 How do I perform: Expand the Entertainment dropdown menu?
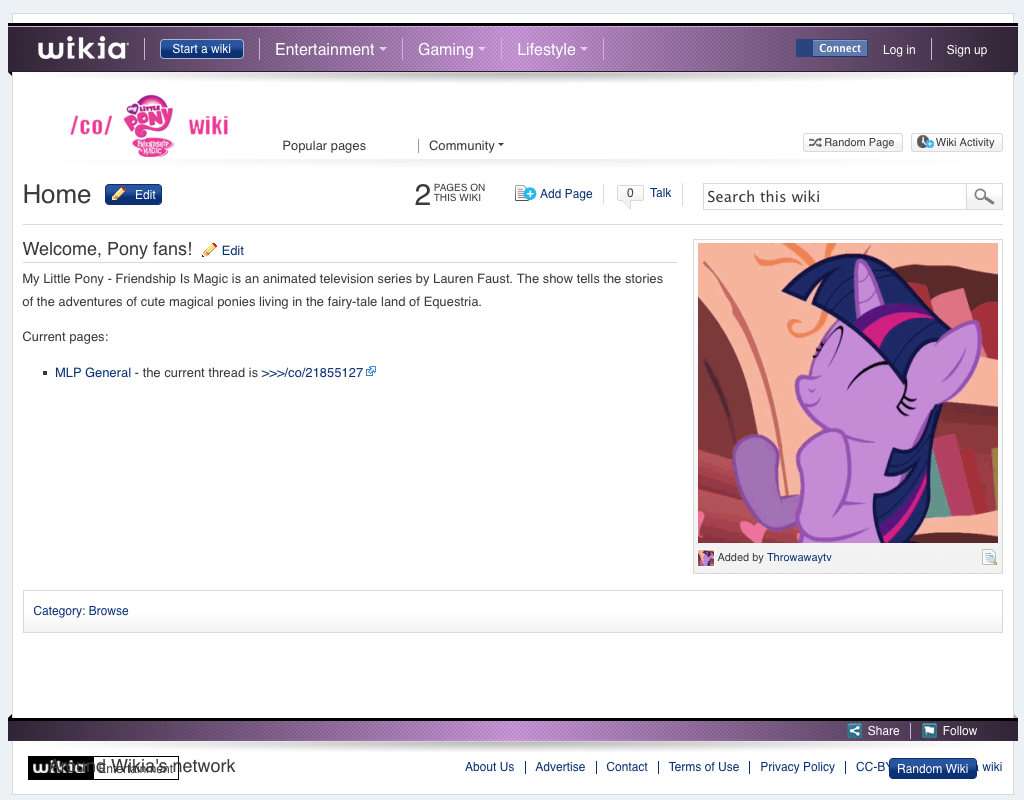330,49
